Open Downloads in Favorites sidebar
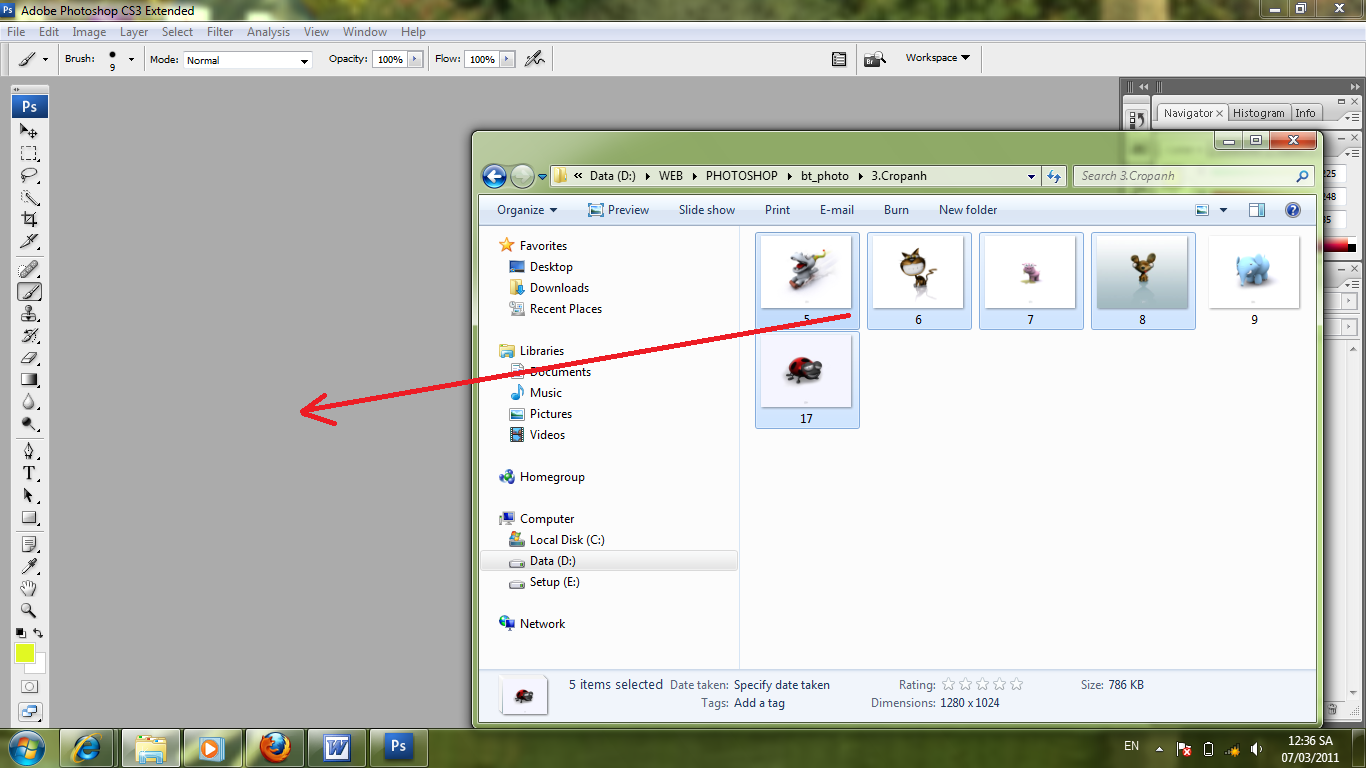1366x768 pixels. (x=559, y=288)
